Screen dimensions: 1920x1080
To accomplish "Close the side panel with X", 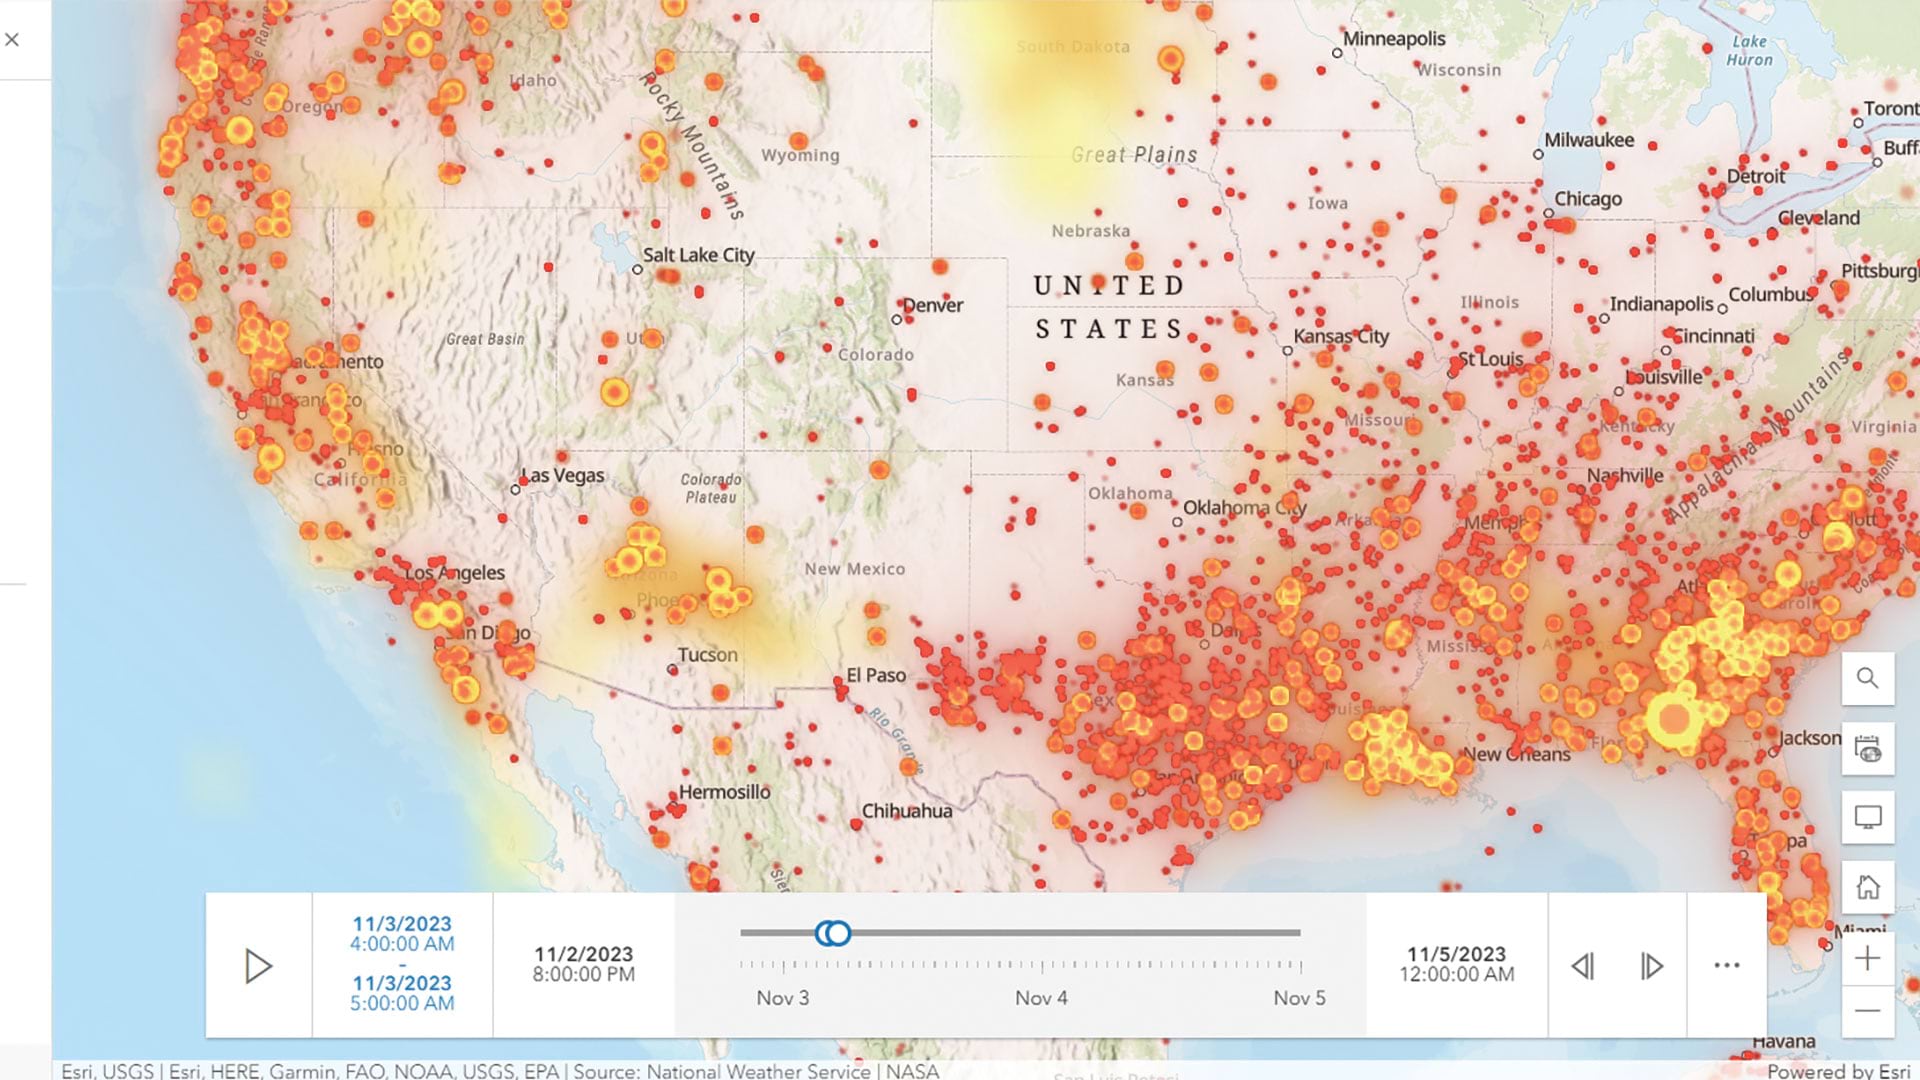I will (12, 39).
